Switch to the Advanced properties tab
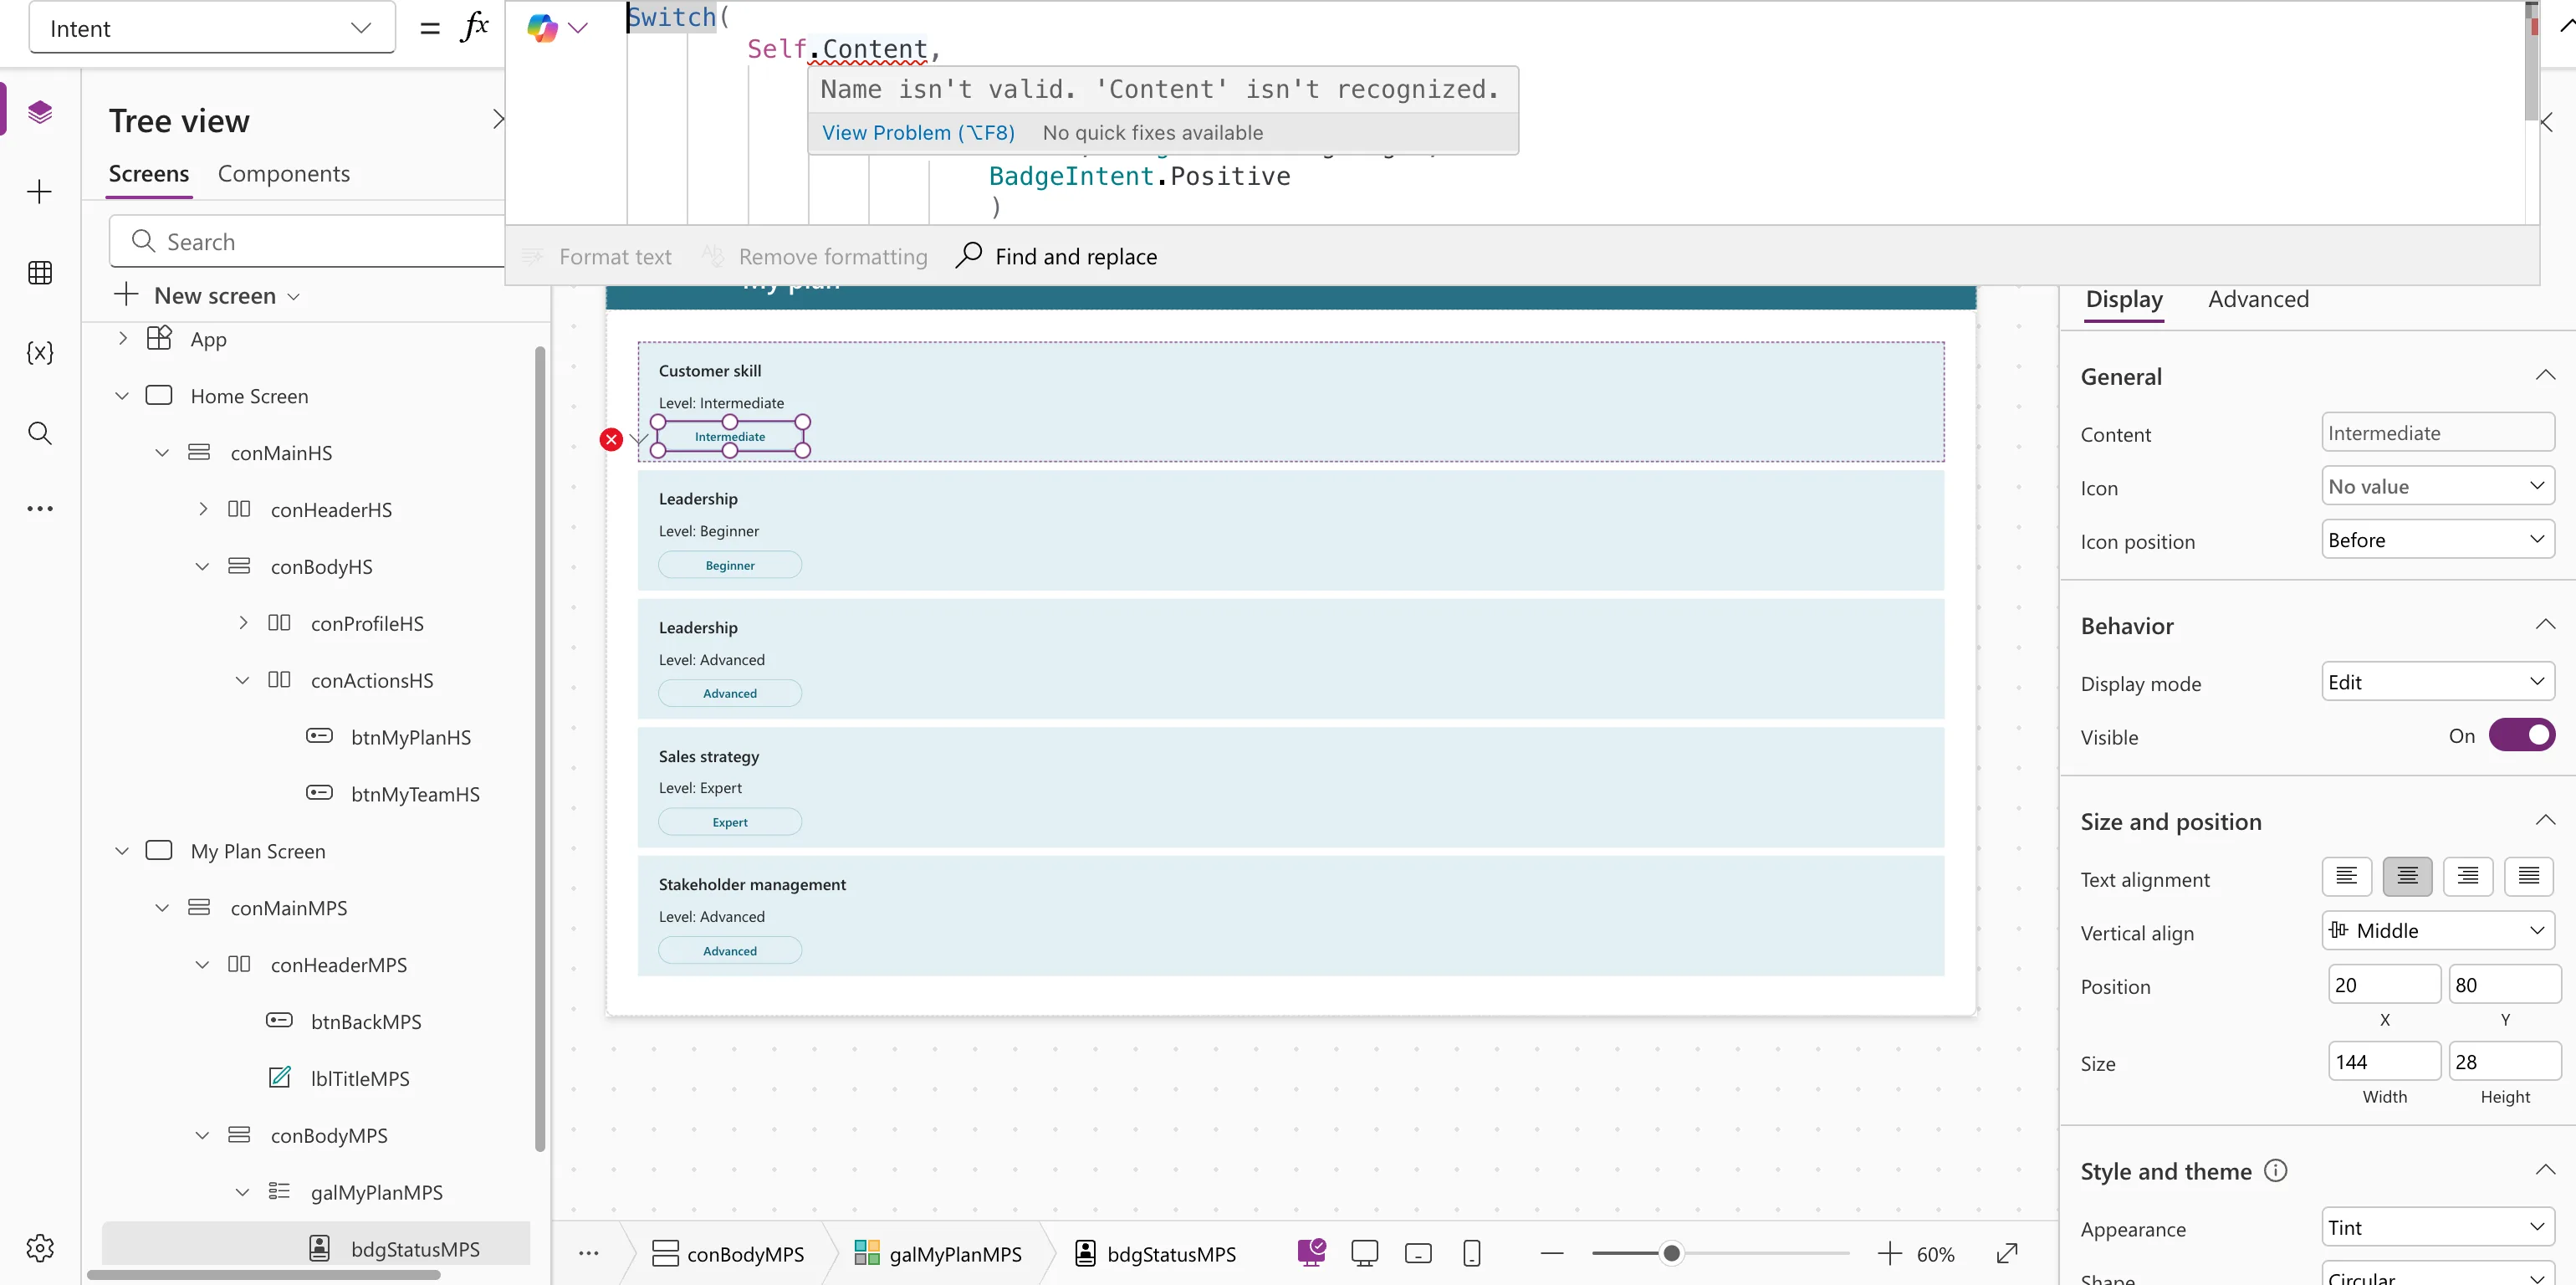 point(2258,299)
